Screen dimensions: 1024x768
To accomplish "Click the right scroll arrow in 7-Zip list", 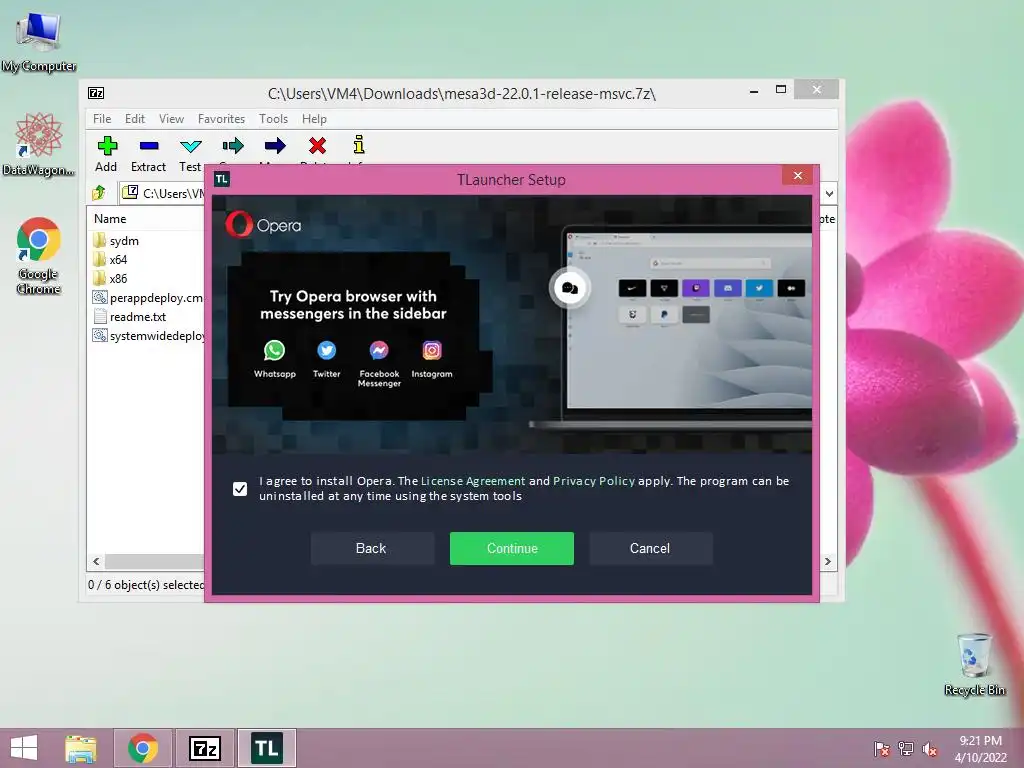I will 828,562.
